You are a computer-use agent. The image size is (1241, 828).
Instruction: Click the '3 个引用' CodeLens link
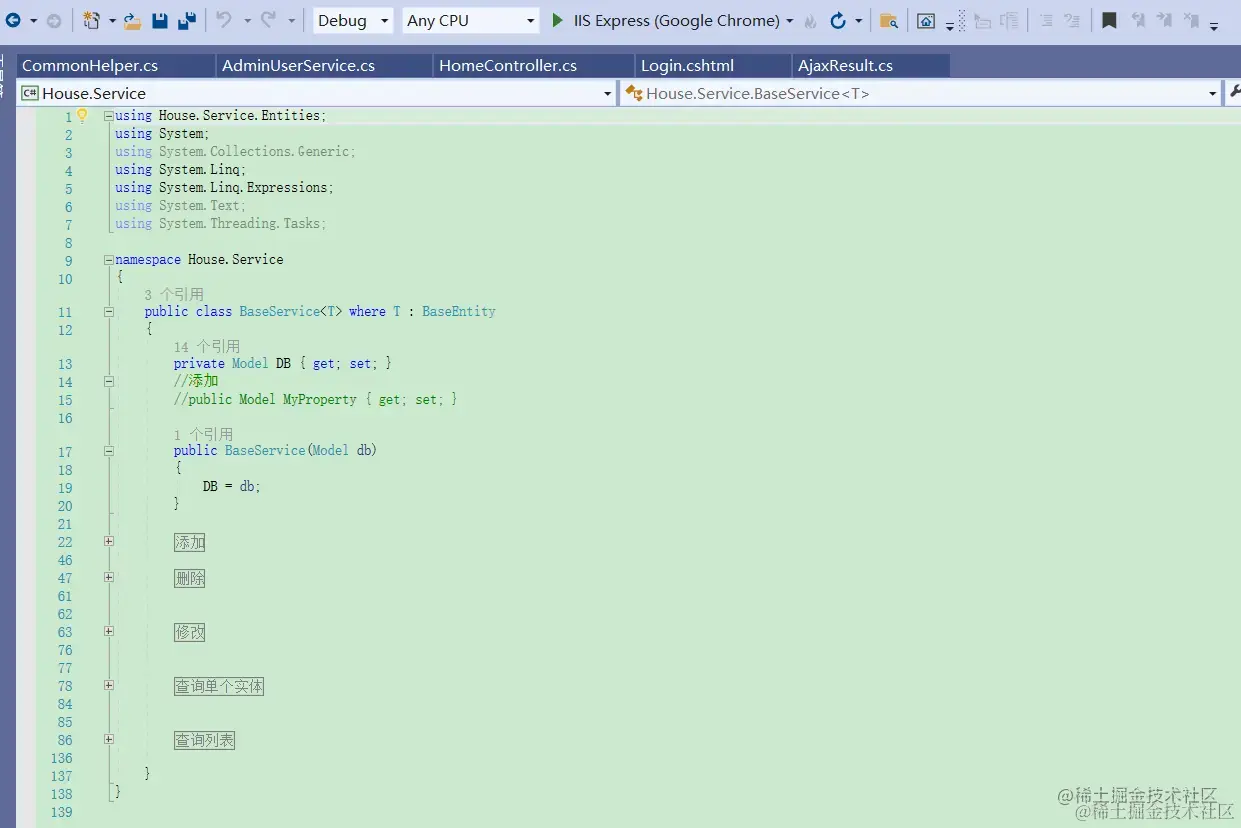[174, 295]
